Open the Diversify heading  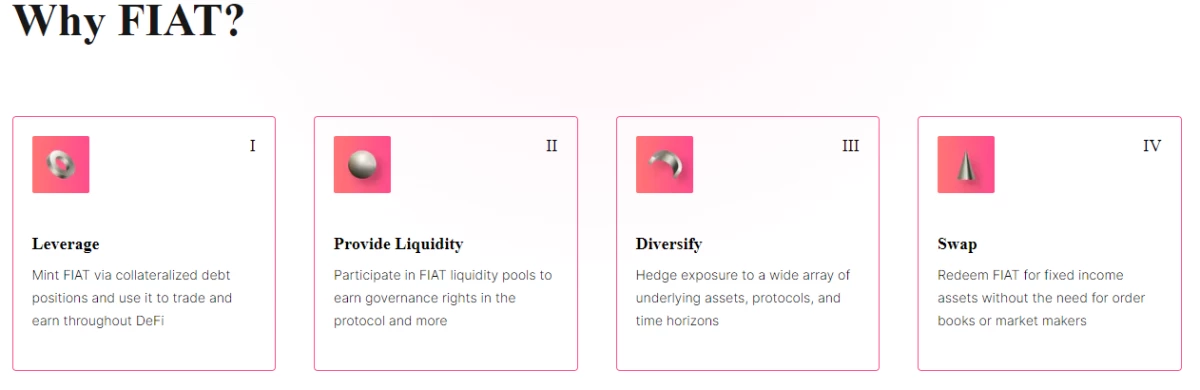pyautogui.click(x=669, y=244)
